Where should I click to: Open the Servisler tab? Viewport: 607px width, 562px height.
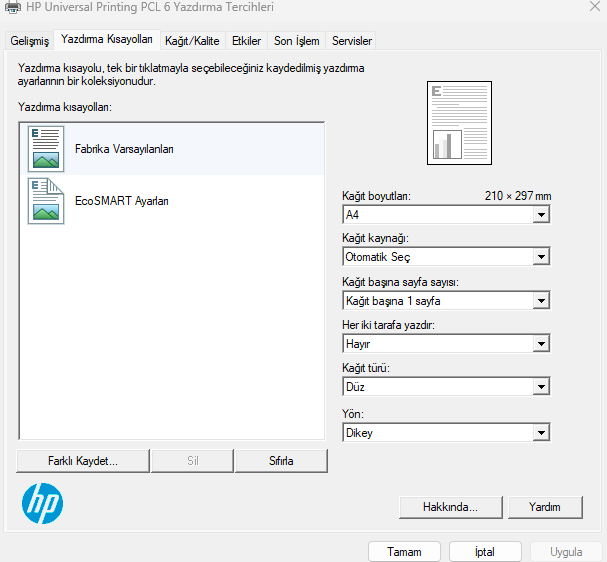tap(352, 41)
